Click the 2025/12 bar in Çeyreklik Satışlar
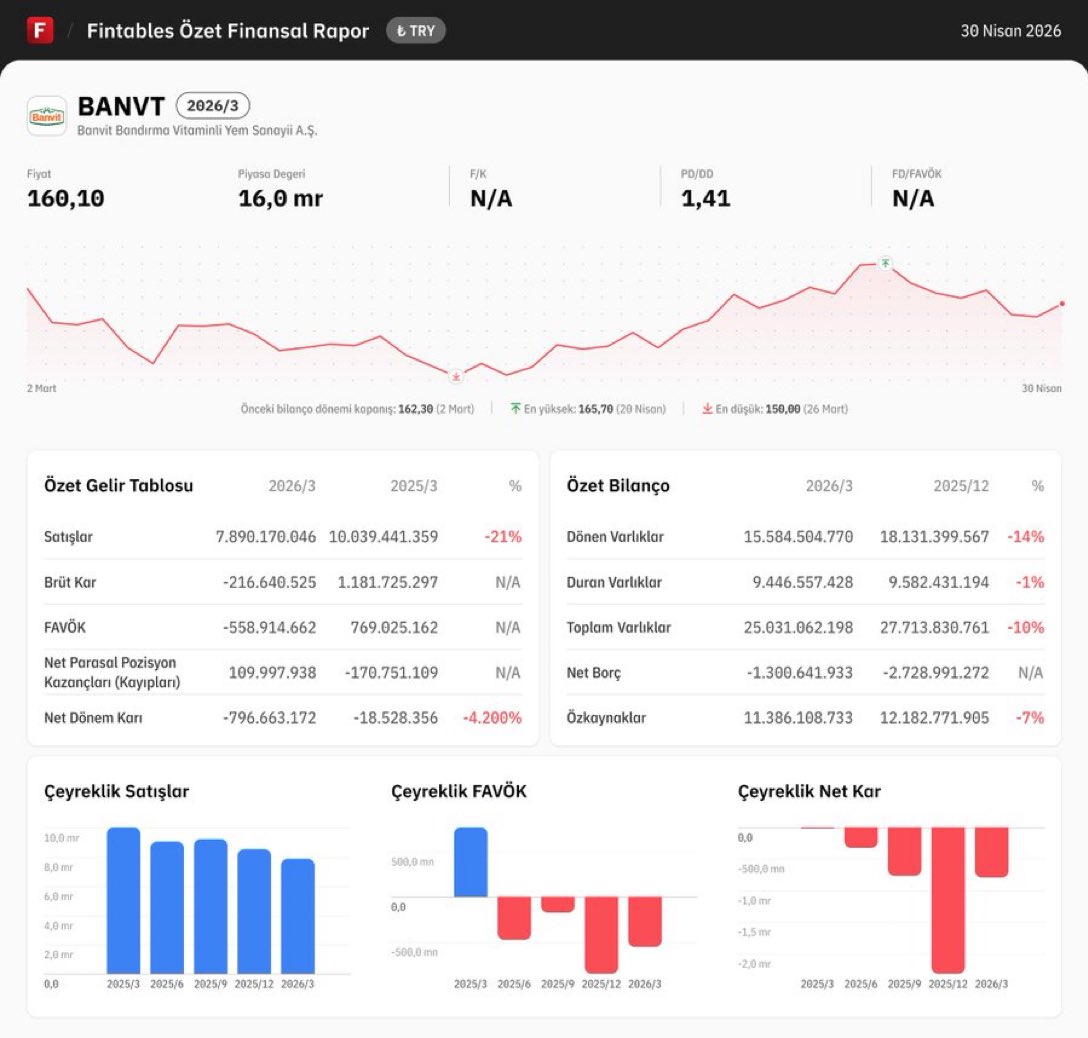1088x1038 pixels. coord(254,911)
